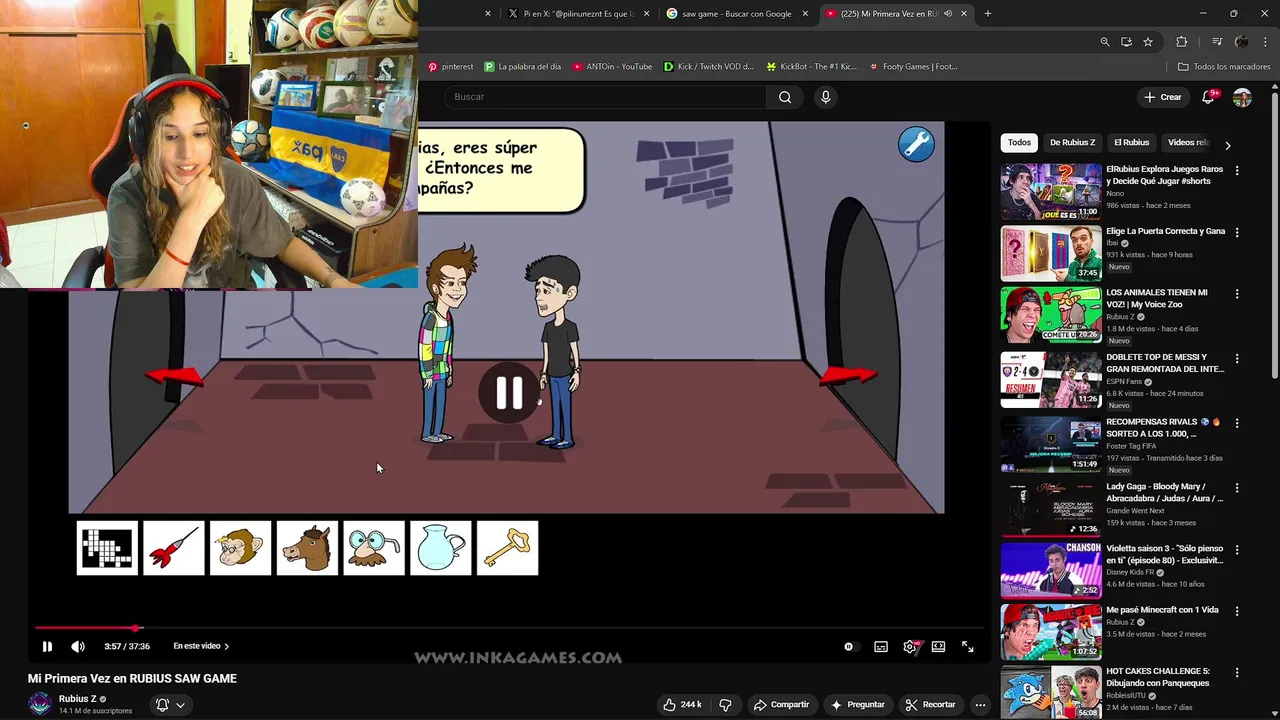Open Rubius Z channel name link
The image size is (1280, 720).
(x=78, y=699)
